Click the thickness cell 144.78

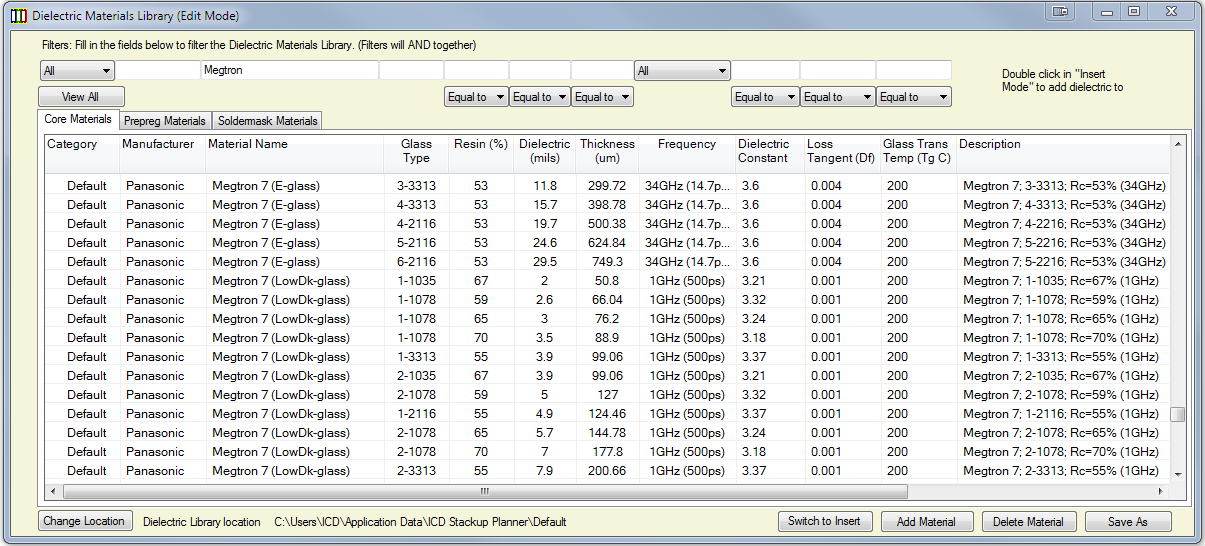[607, 432]
